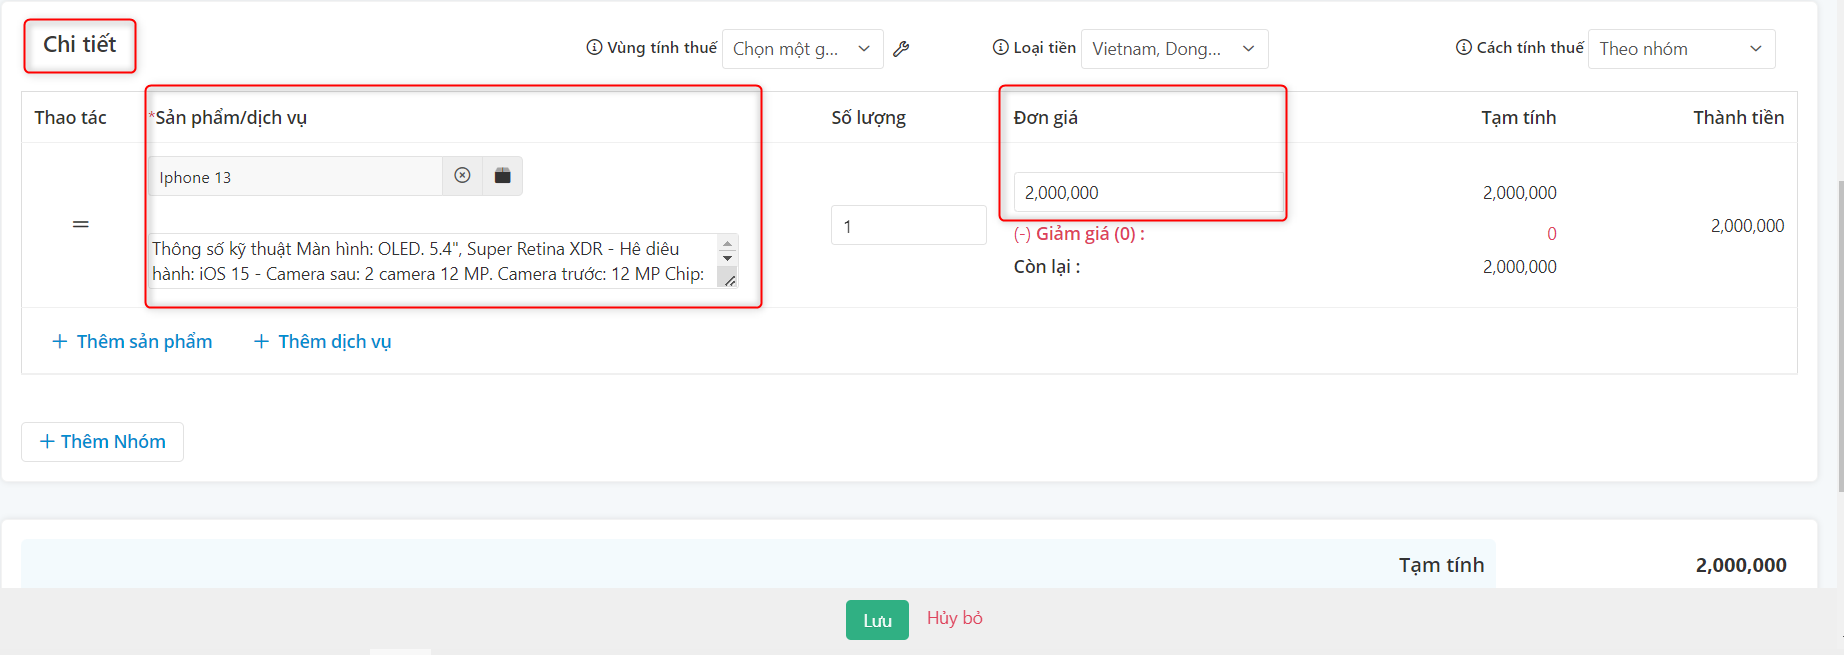Expand the Loại tiền currency dropdown

click(x=1174, y=49)
